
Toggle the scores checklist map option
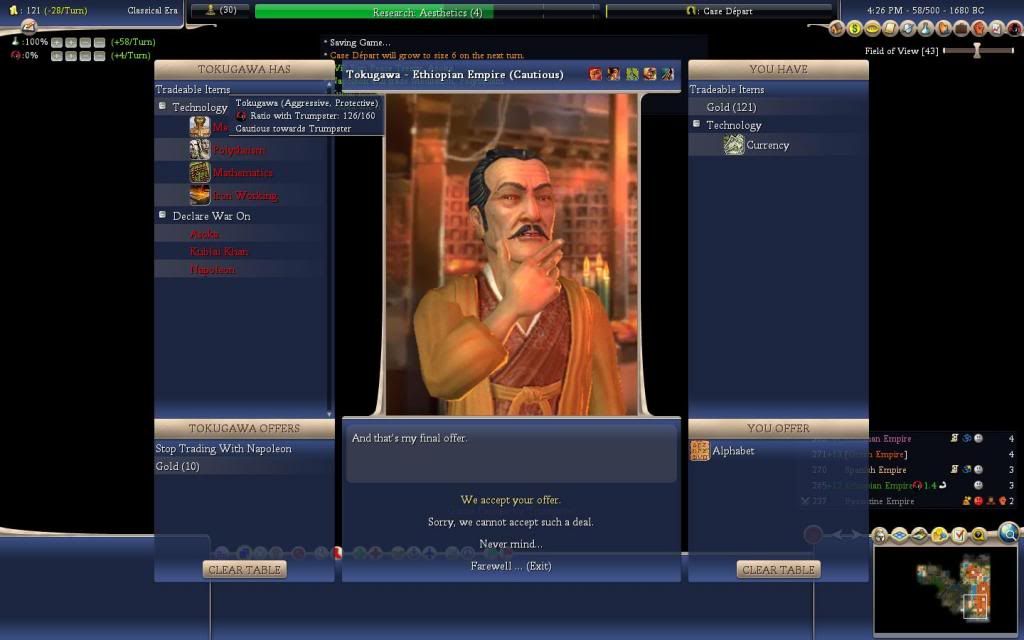pyautogui.click(x=959, y=536)
